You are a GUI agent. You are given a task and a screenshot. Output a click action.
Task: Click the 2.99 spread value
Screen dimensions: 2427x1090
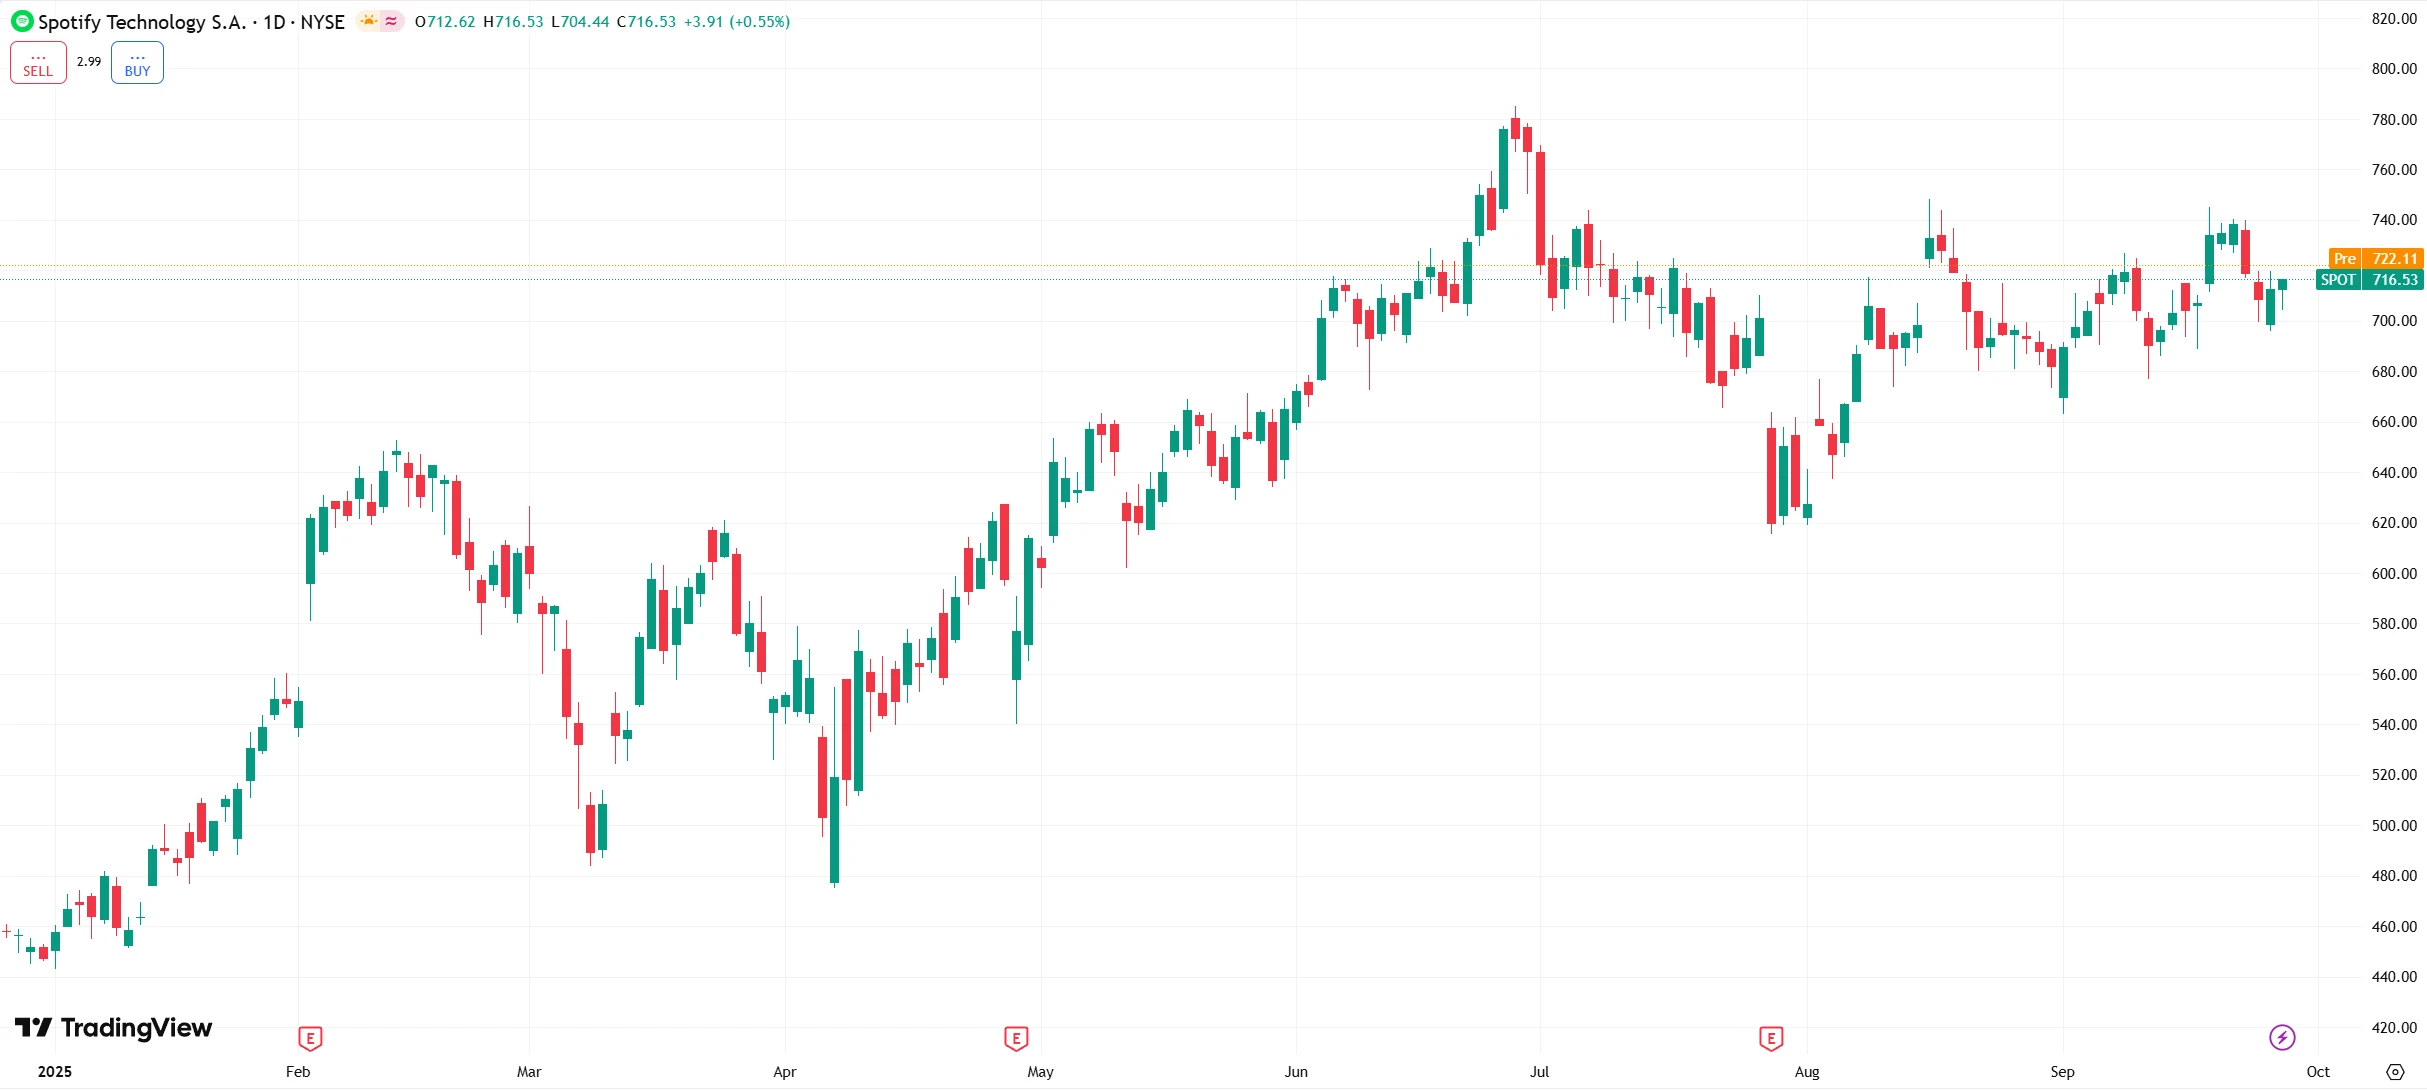click(x=89, y=62)
